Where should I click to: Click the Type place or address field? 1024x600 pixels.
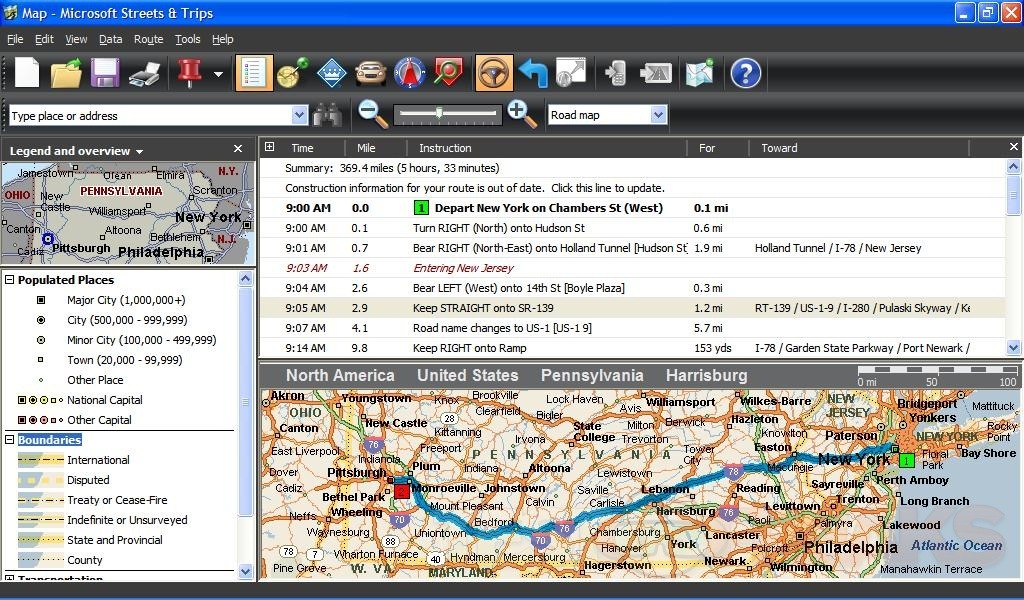[150, 114]
